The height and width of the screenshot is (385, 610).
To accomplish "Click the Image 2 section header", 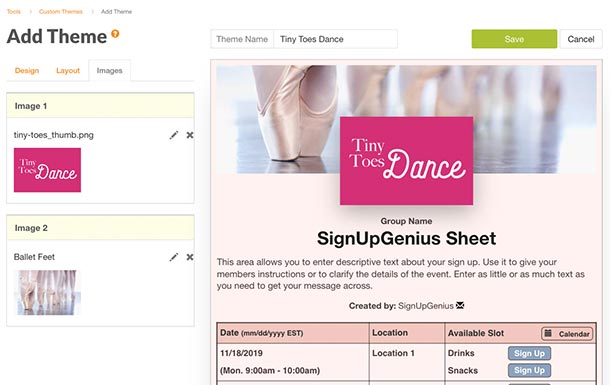I will click(100, 228).
